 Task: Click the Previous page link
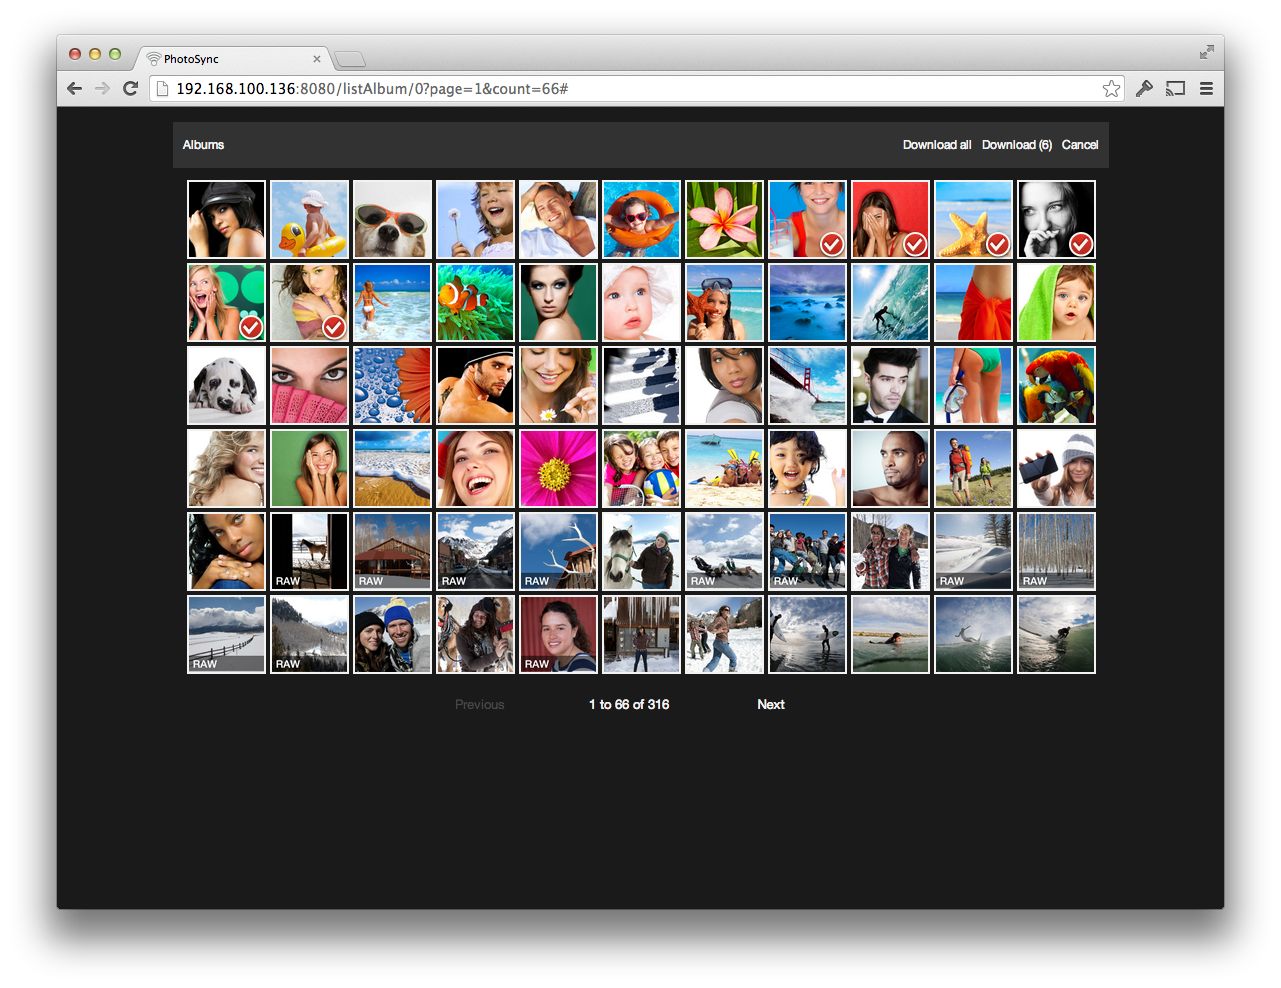[x=480, y=704]
